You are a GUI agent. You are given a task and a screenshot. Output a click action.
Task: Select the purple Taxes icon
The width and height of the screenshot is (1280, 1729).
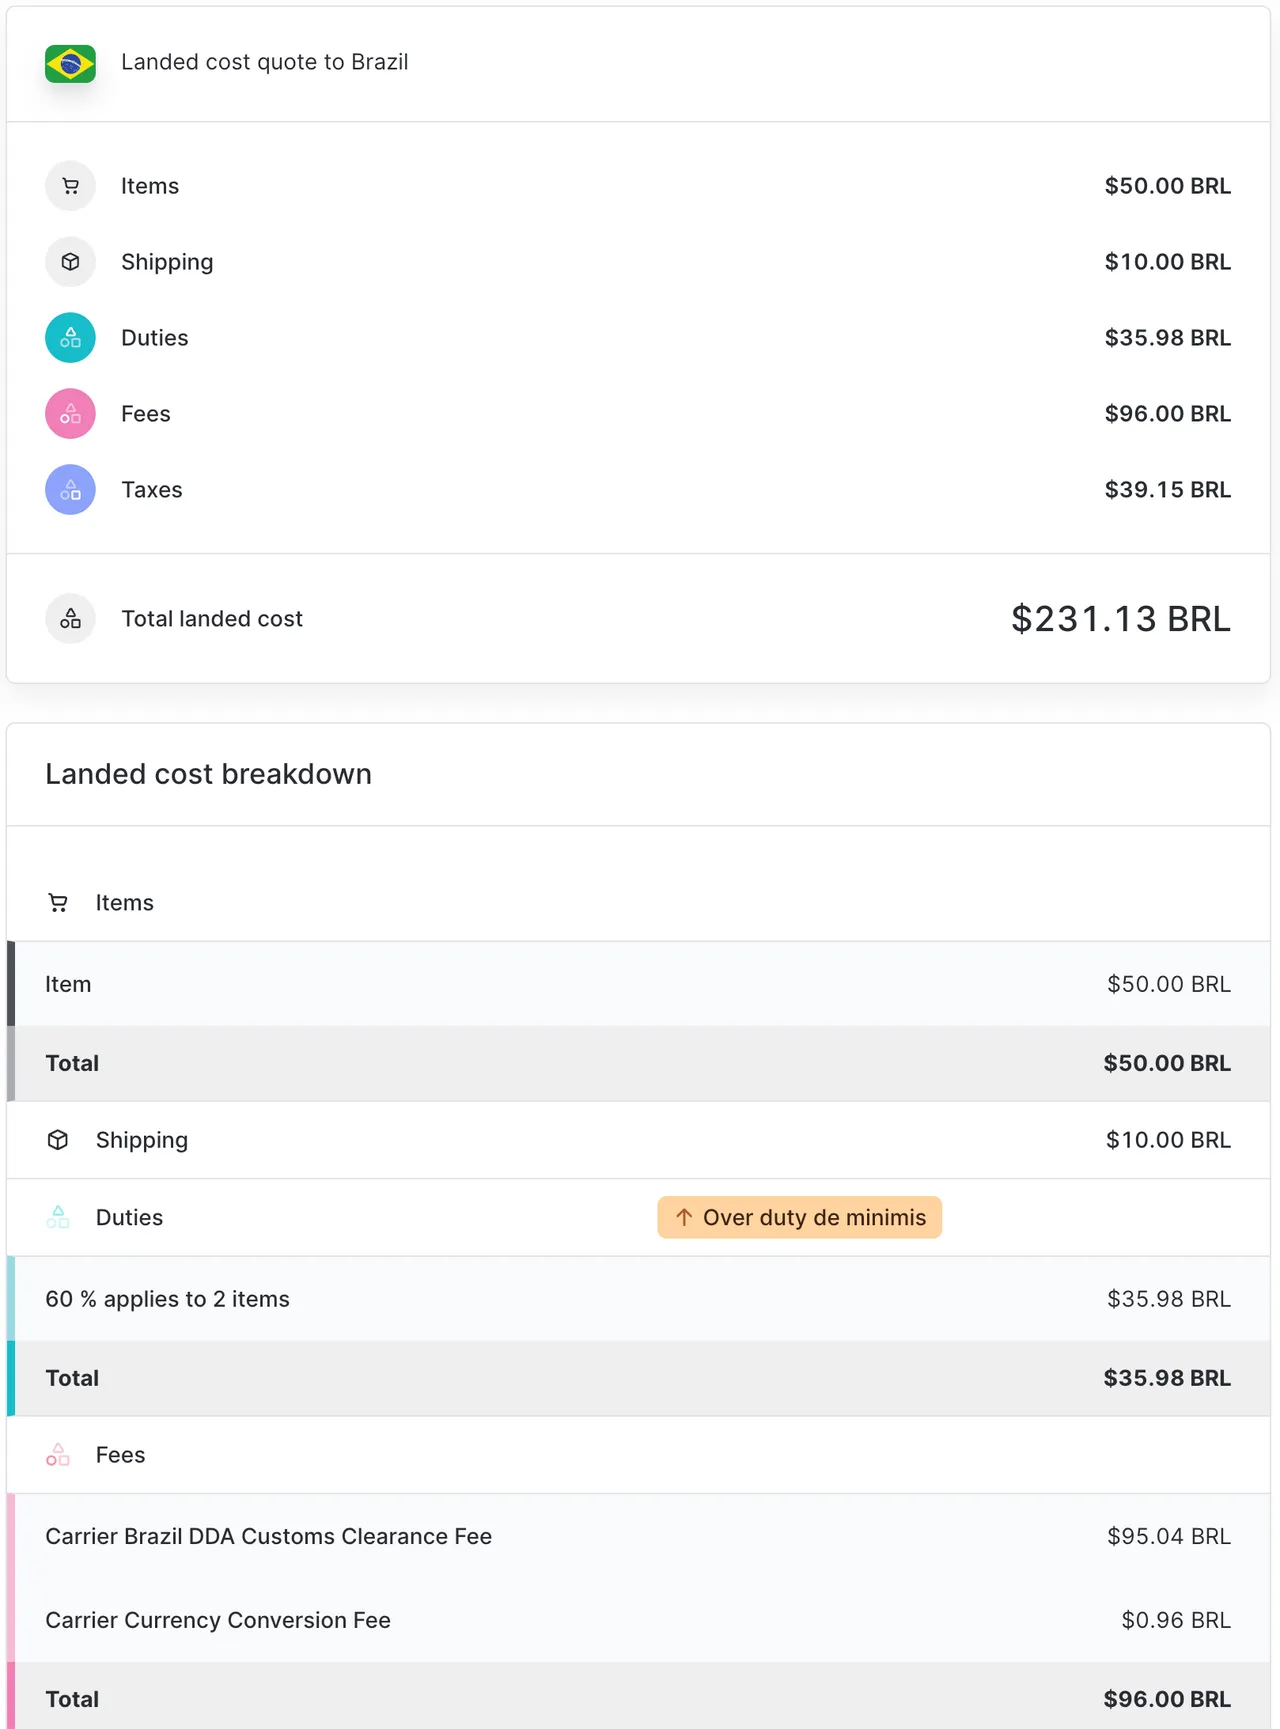point(70,489)
